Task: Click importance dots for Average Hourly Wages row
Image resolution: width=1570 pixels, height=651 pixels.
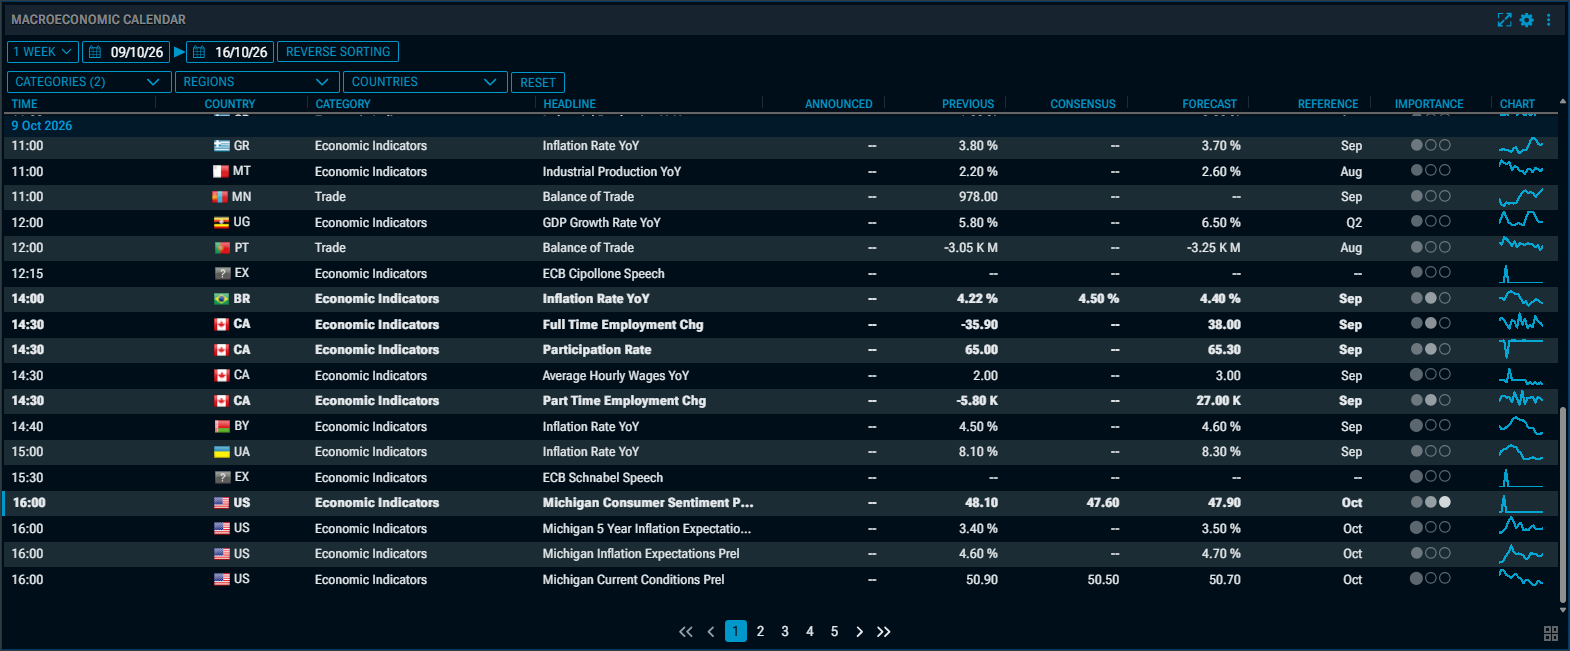Action: click(x=1430, y=375)
